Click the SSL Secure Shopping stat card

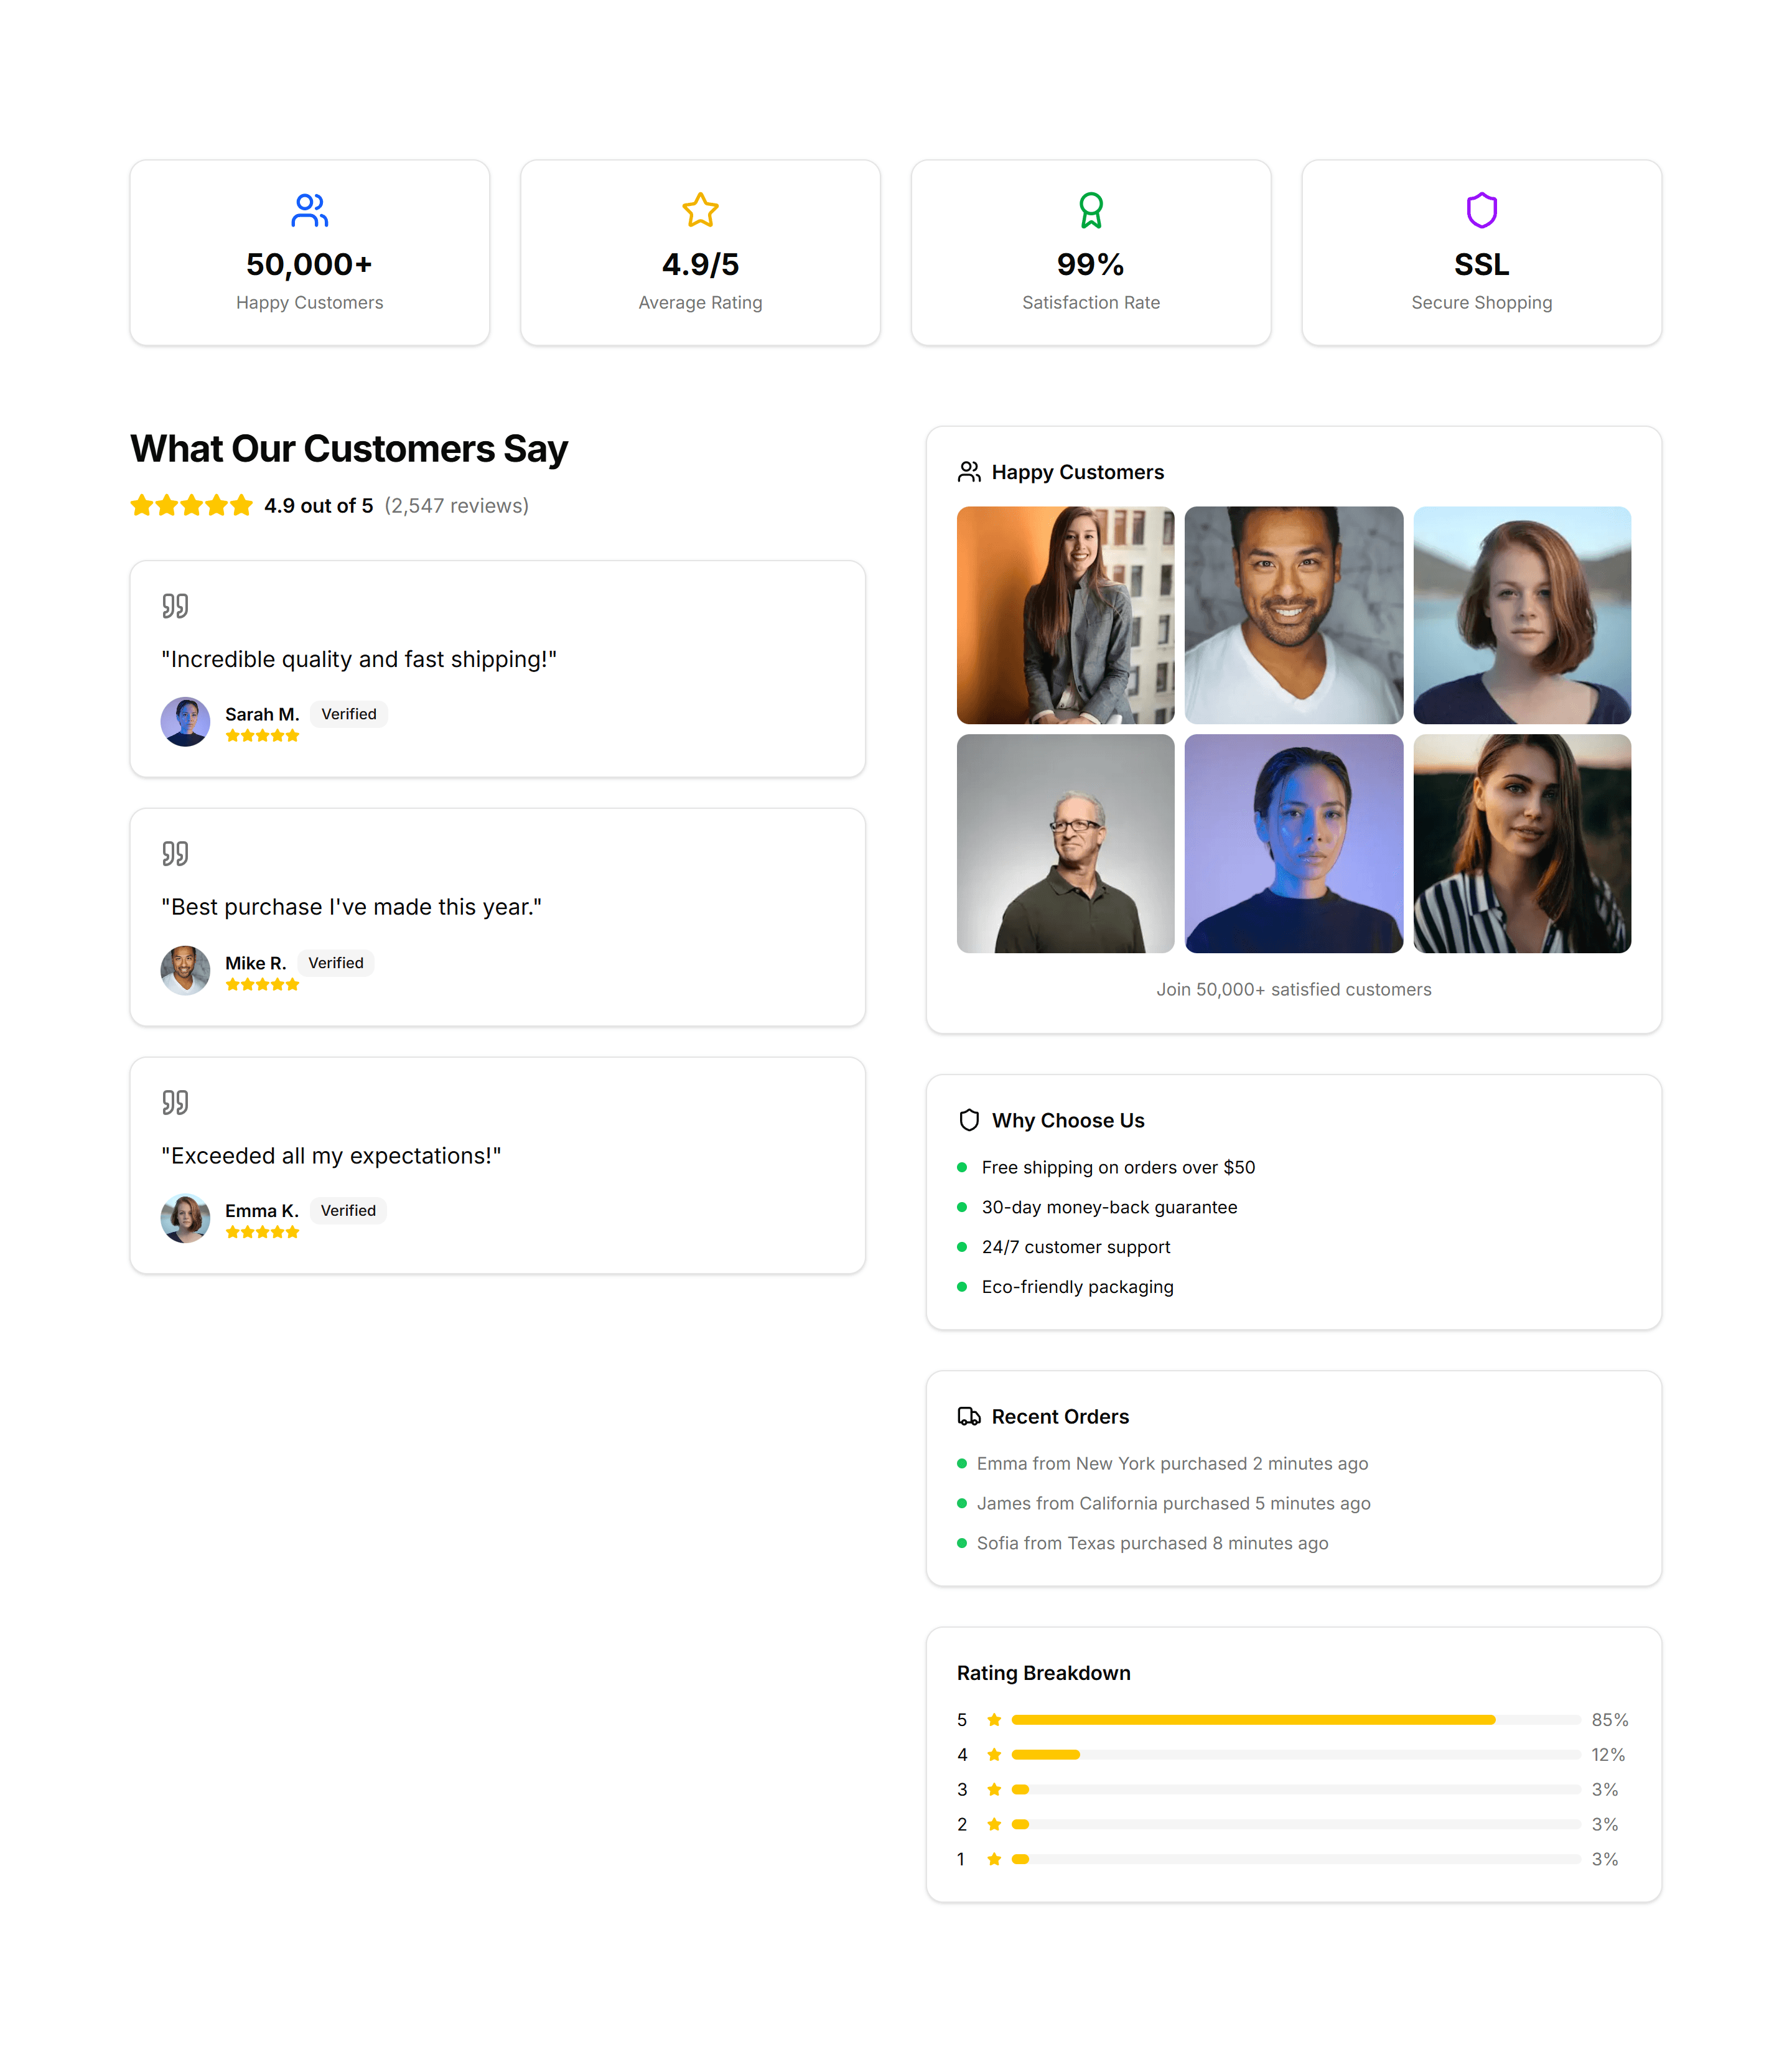[1481, 253]
